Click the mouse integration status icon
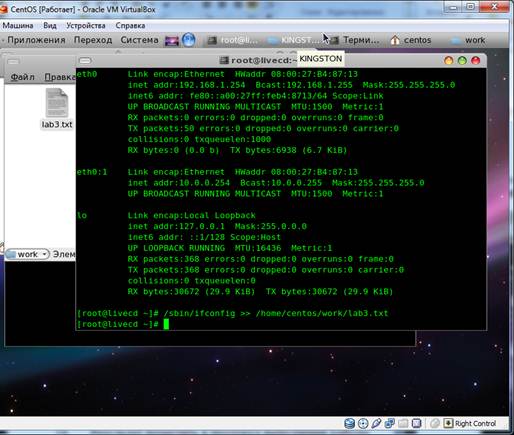This screenshot has width=514, height=435. point(434,423)
